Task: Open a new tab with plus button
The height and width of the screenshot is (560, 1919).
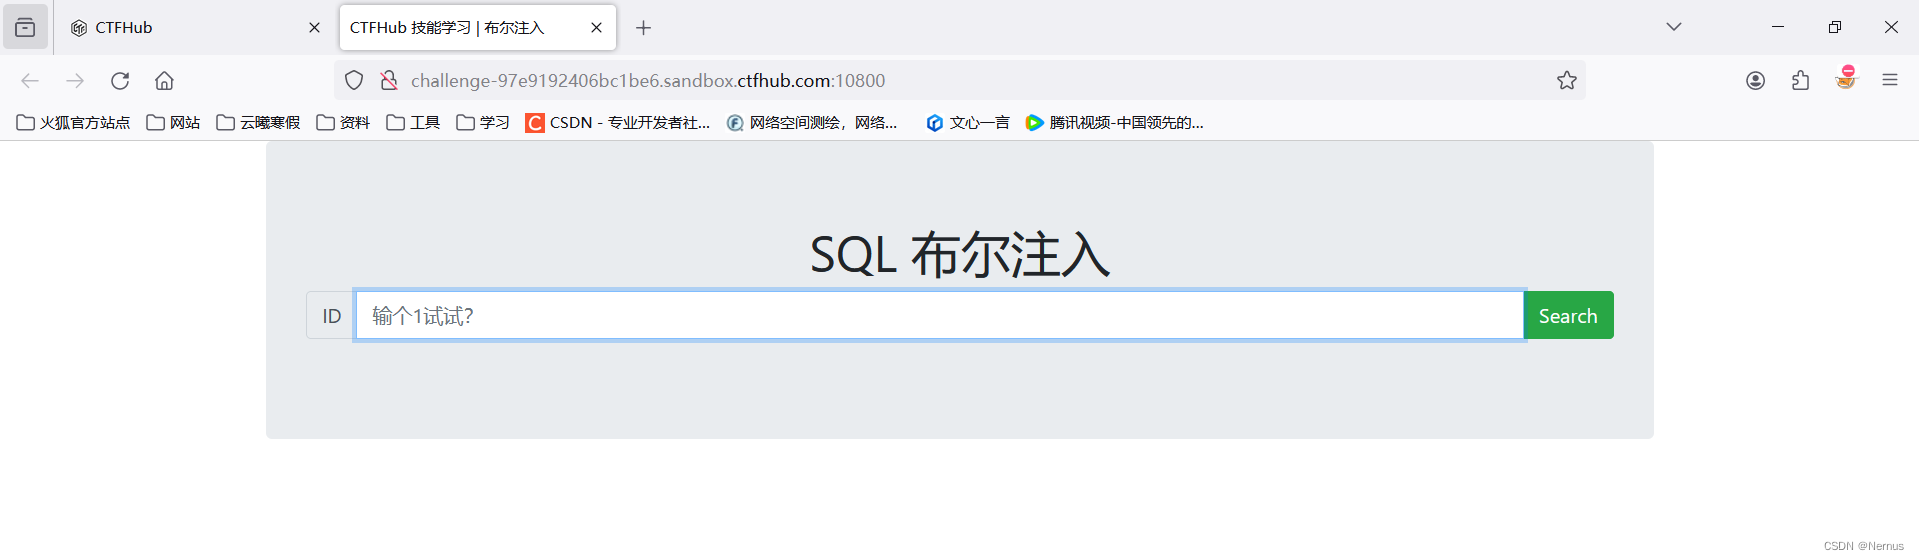Action: 643,28
